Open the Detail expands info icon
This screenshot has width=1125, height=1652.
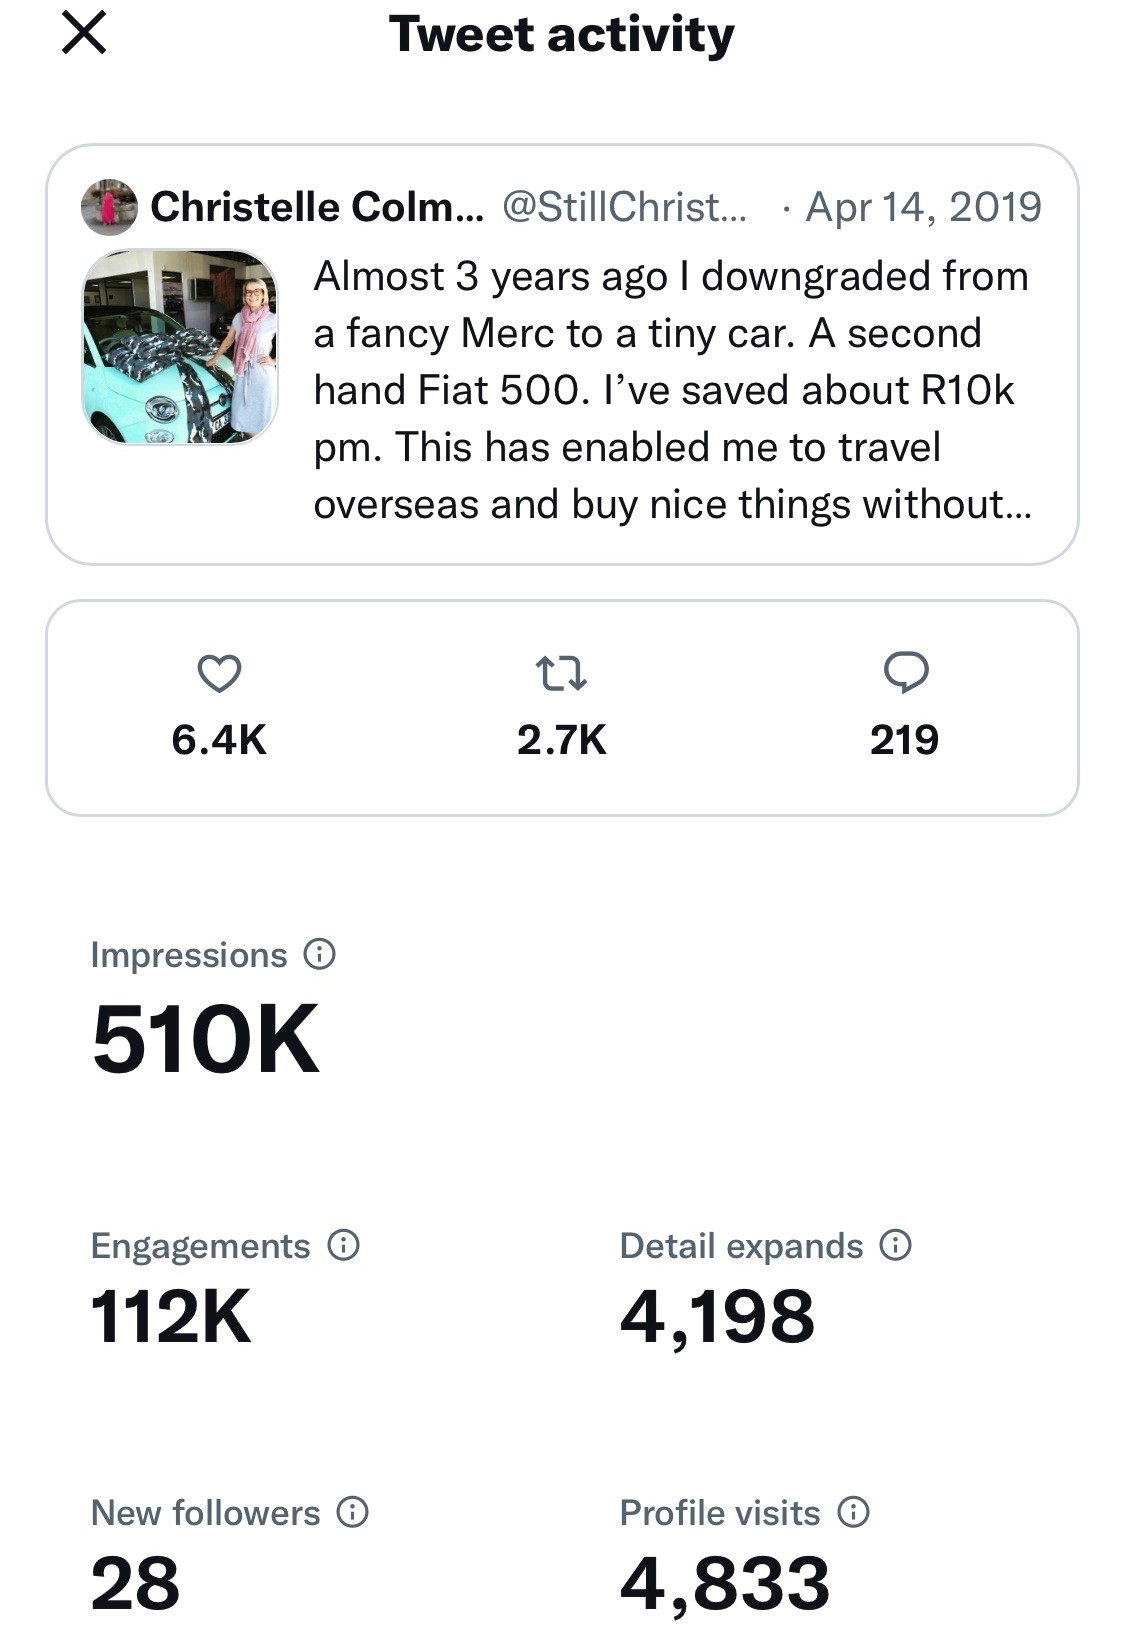point(895,1245)
